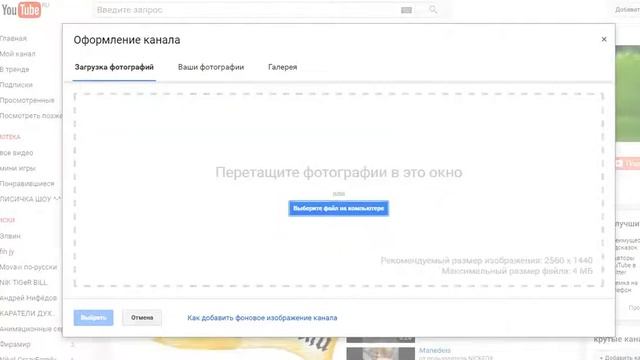Open Андрей Нифёдов subscription
The width and height of the screenshot is (640, 360).
pos(28,298)
